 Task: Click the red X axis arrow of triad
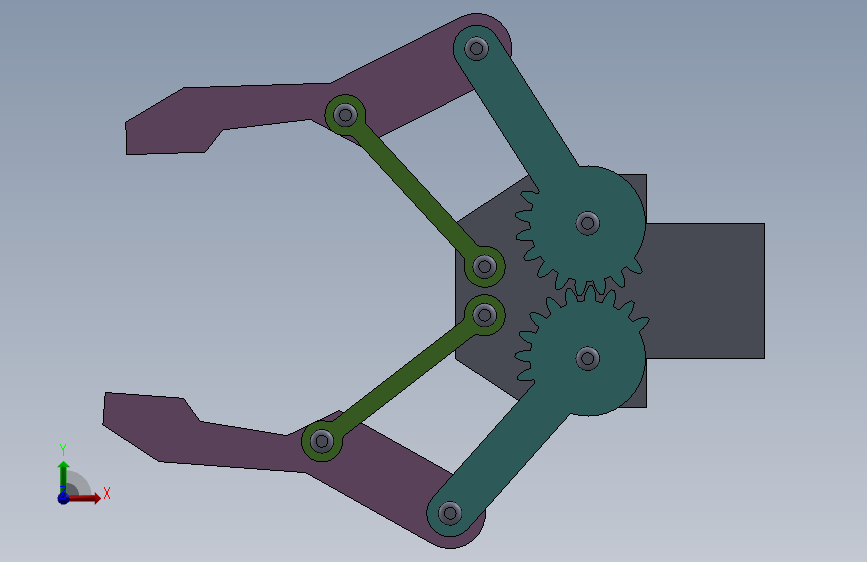tap(84, 498)
